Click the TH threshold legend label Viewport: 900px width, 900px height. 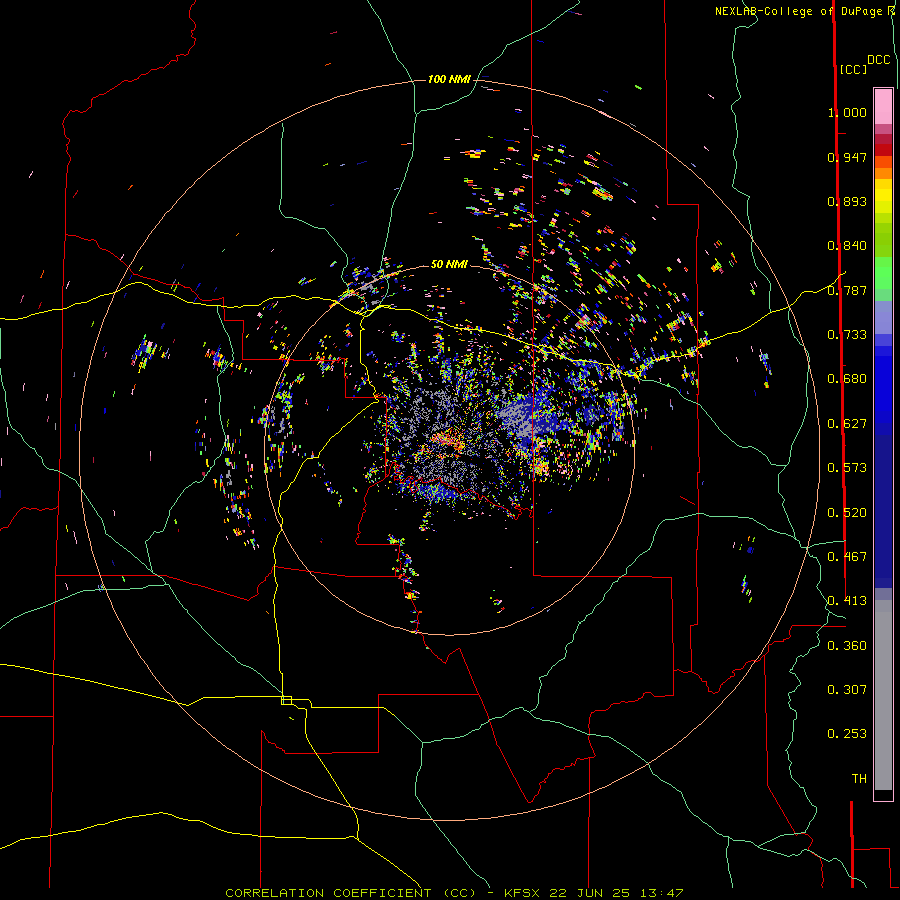[x=859, y=778]
